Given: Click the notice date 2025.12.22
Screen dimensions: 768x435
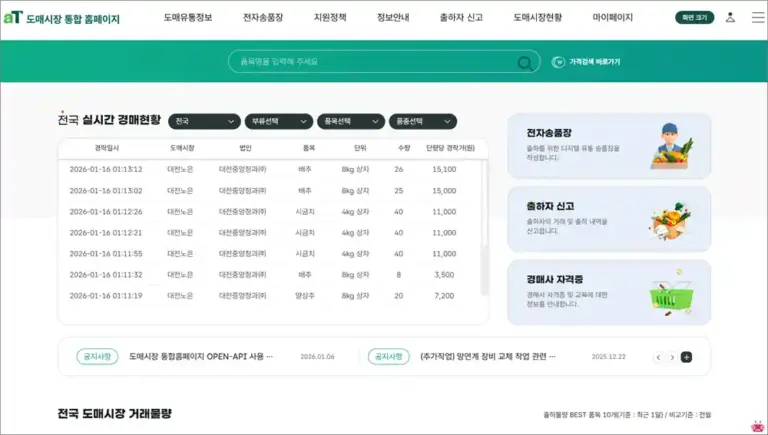Looking at the screenshot, I should click(x=608, y=357).
